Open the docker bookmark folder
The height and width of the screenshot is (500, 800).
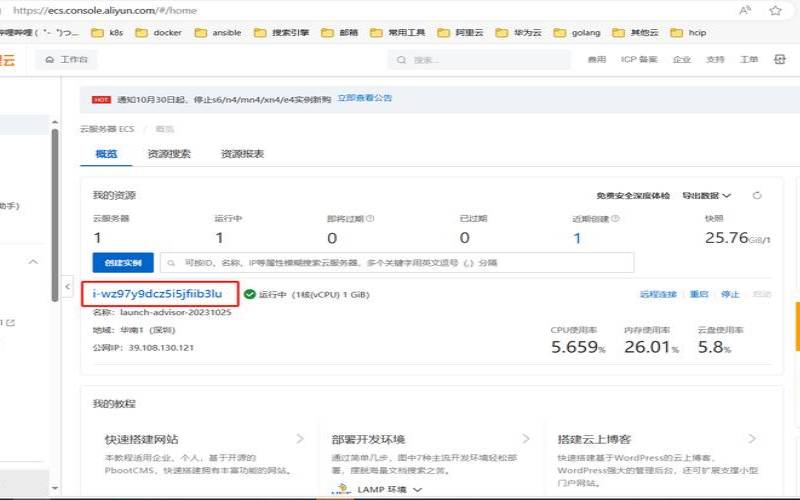click(x=159, y=33)
